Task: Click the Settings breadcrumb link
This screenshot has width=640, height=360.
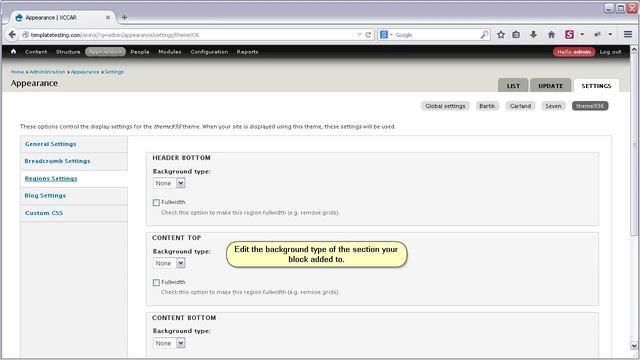Action: [114, 72]
